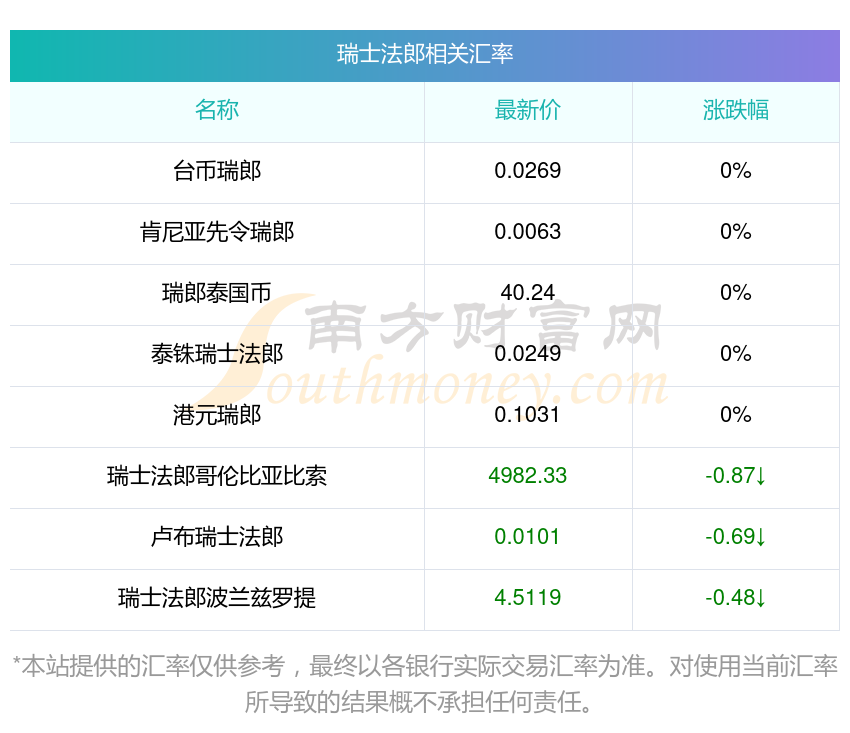Click the -0.87↓ change value
The image size is (850, 733).
tap(736, 476)
